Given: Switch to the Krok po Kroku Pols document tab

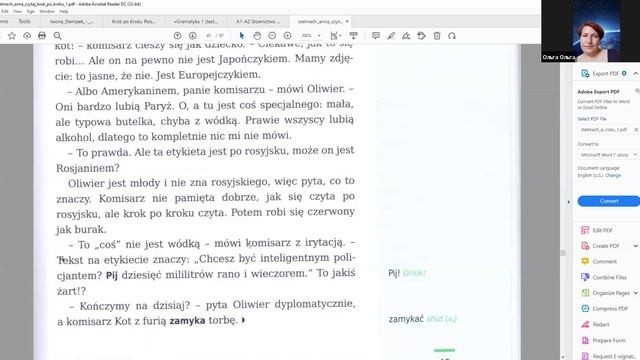Looking at the screenshot, I should 133,21.
